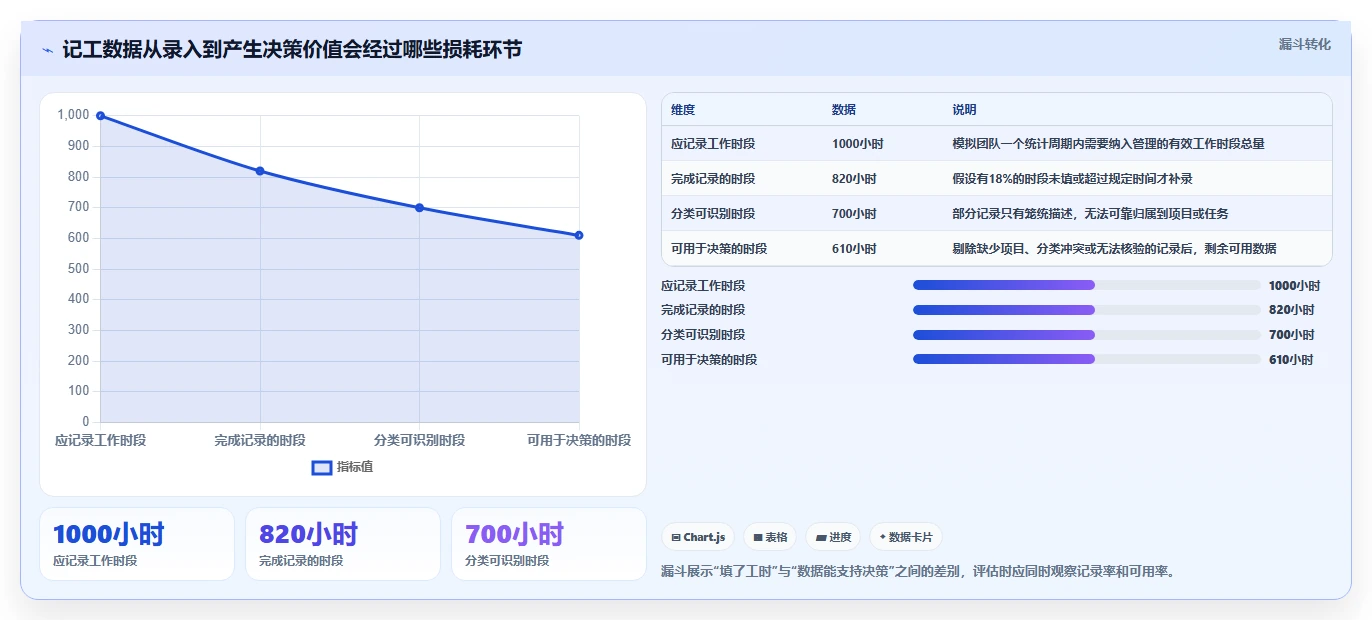The height and width of the screenshot is (620, 1372).
Task: Click the 维度 column header
Action: click(683, 110)
